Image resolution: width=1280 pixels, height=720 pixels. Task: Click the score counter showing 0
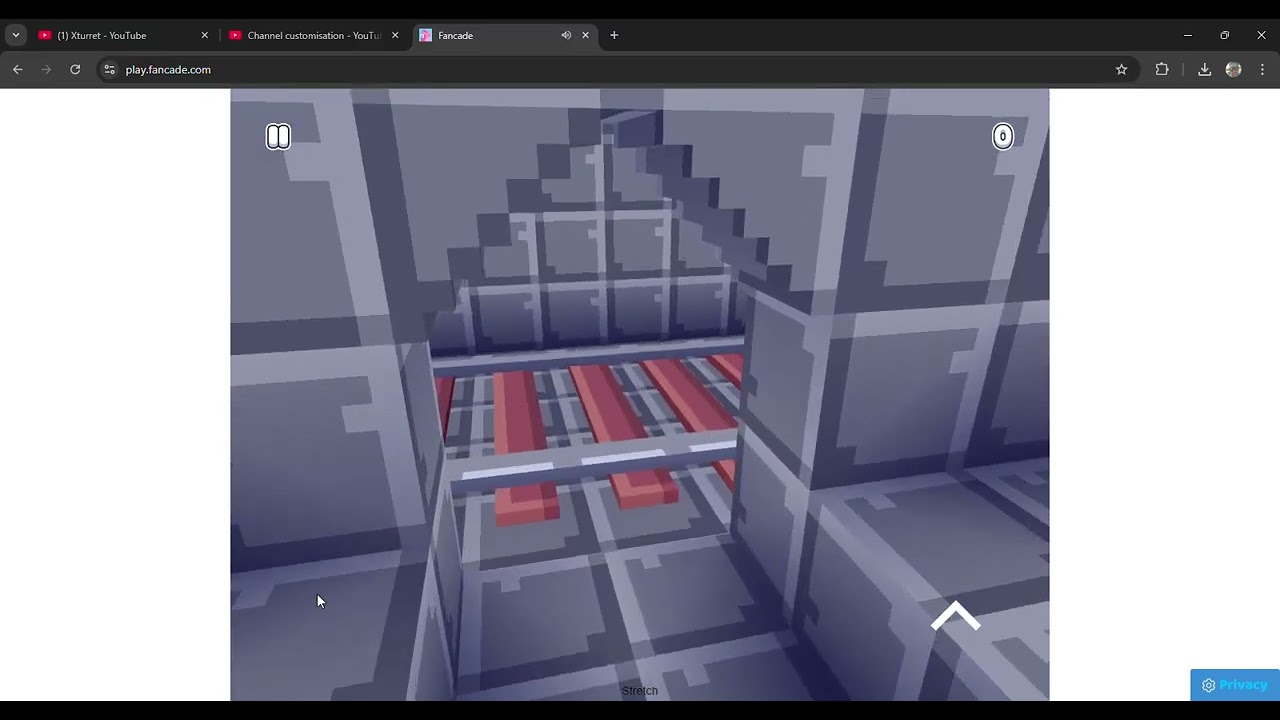pyautogui.click(x=1002, y=137)
